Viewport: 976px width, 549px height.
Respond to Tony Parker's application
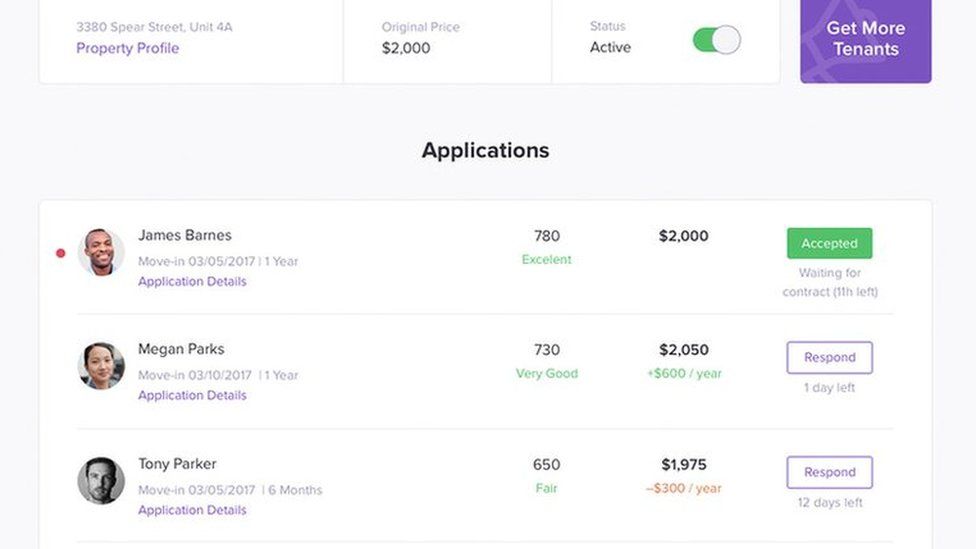829,472
